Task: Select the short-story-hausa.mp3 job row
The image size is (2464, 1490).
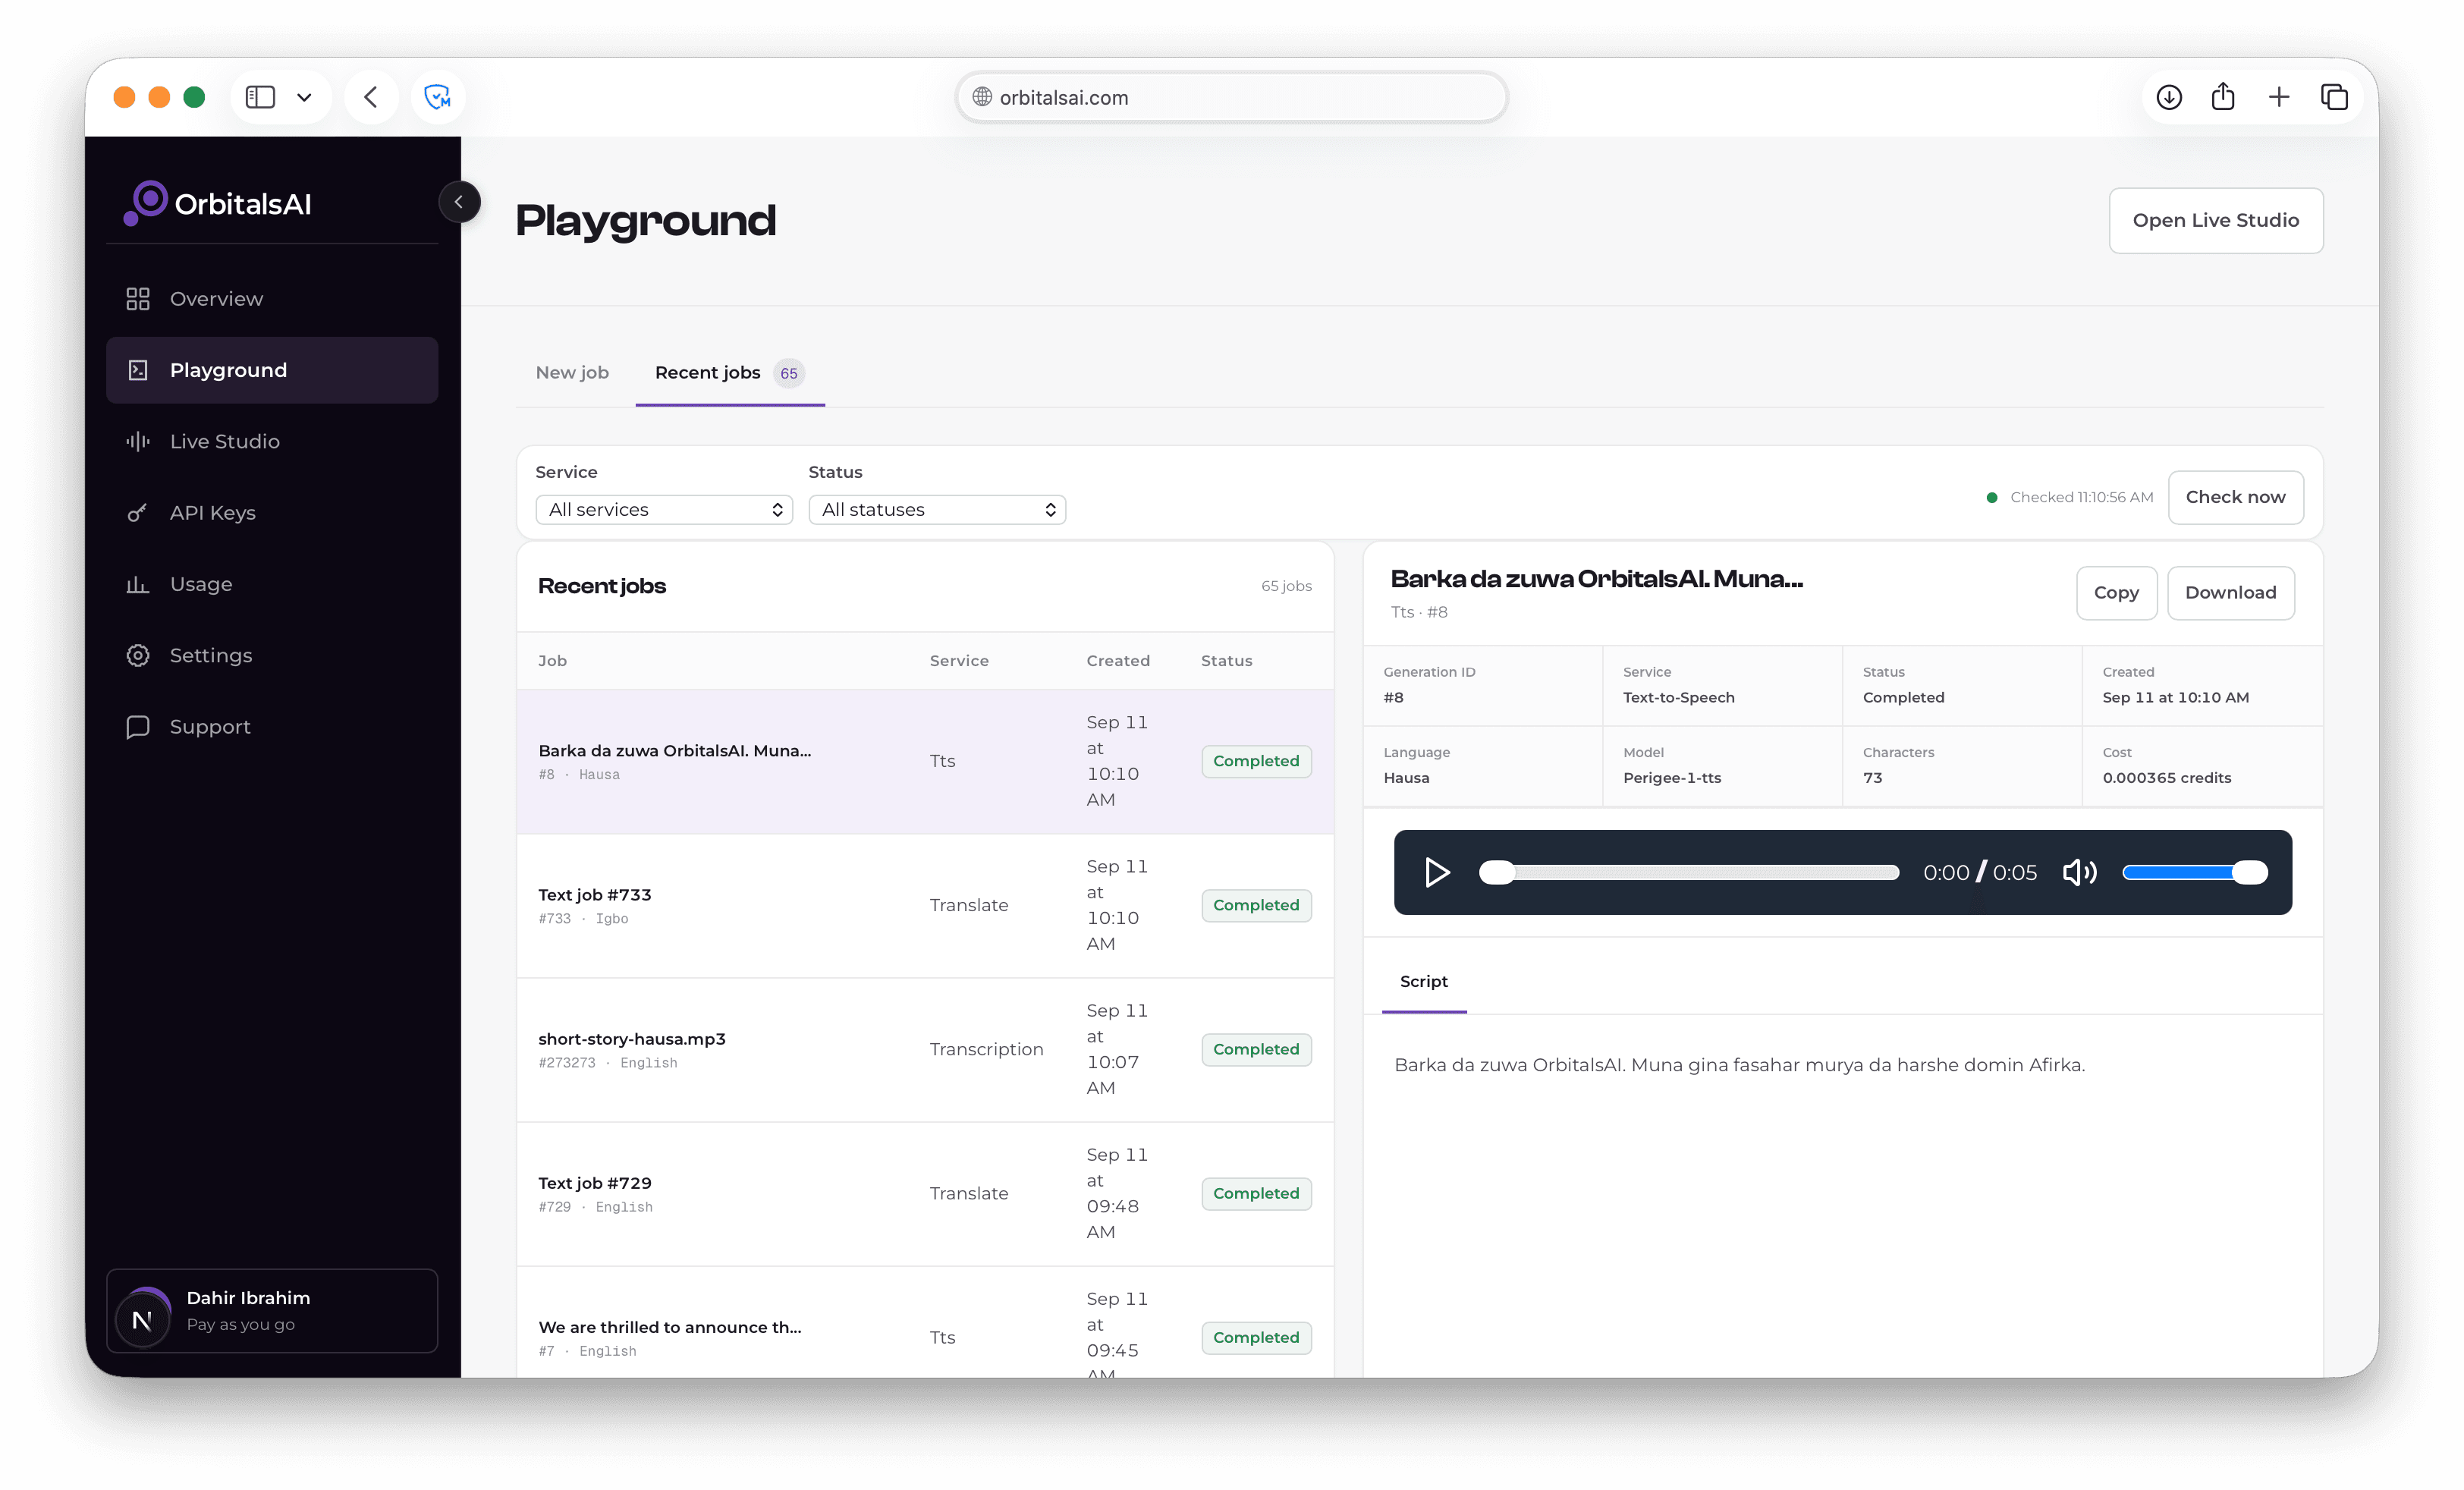Action: click(925, 1050)
